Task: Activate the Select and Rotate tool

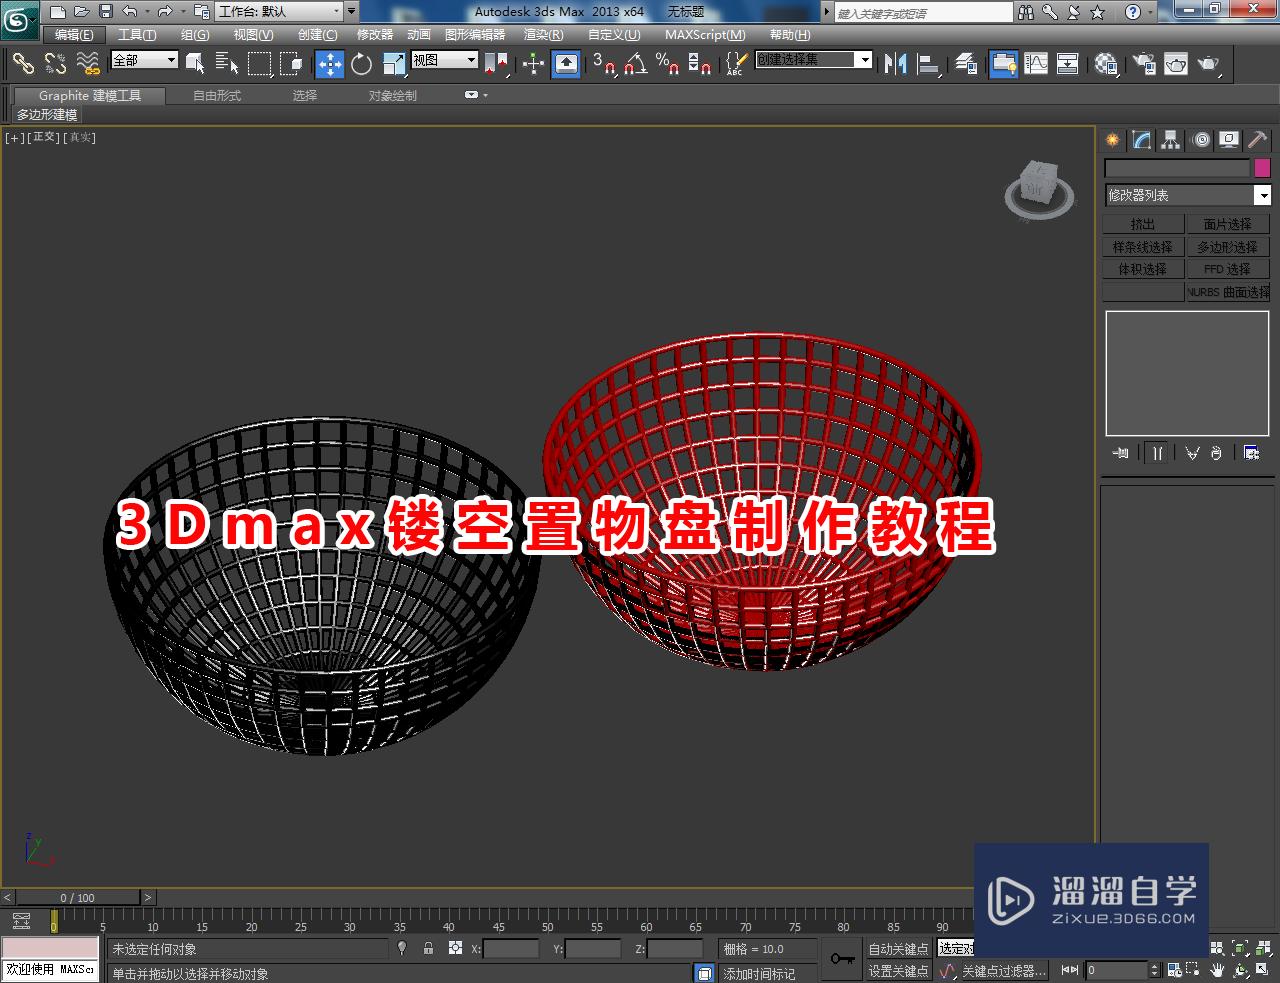Action: [x=362, y=64]
